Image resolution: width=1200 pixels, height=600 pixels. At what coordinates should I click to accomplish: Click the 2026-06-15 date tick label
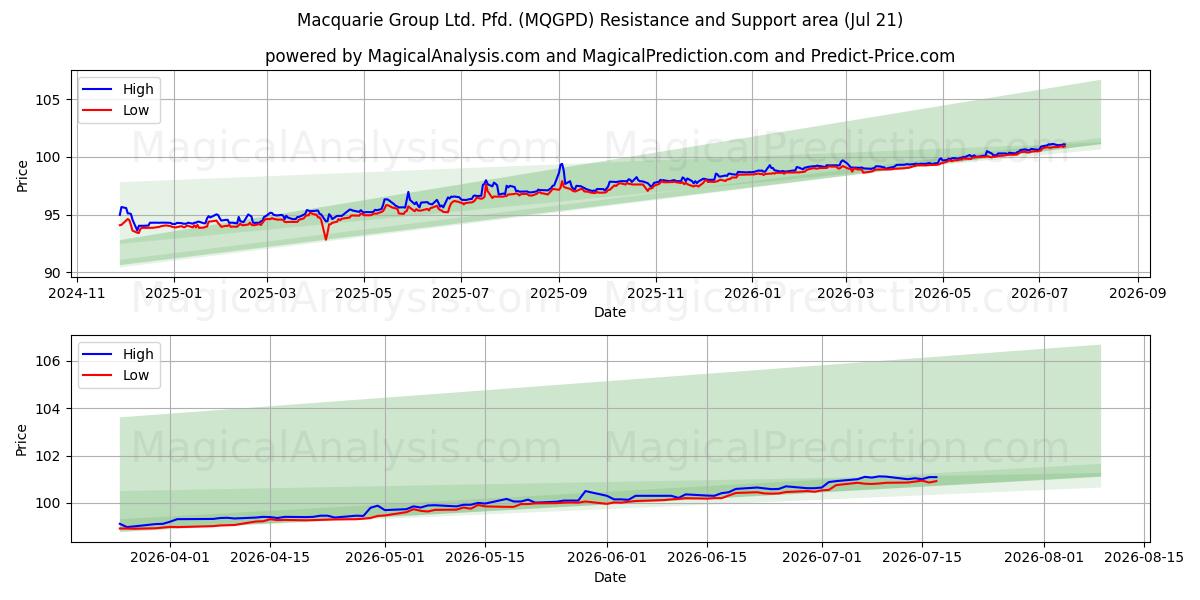tap(707, 558)
